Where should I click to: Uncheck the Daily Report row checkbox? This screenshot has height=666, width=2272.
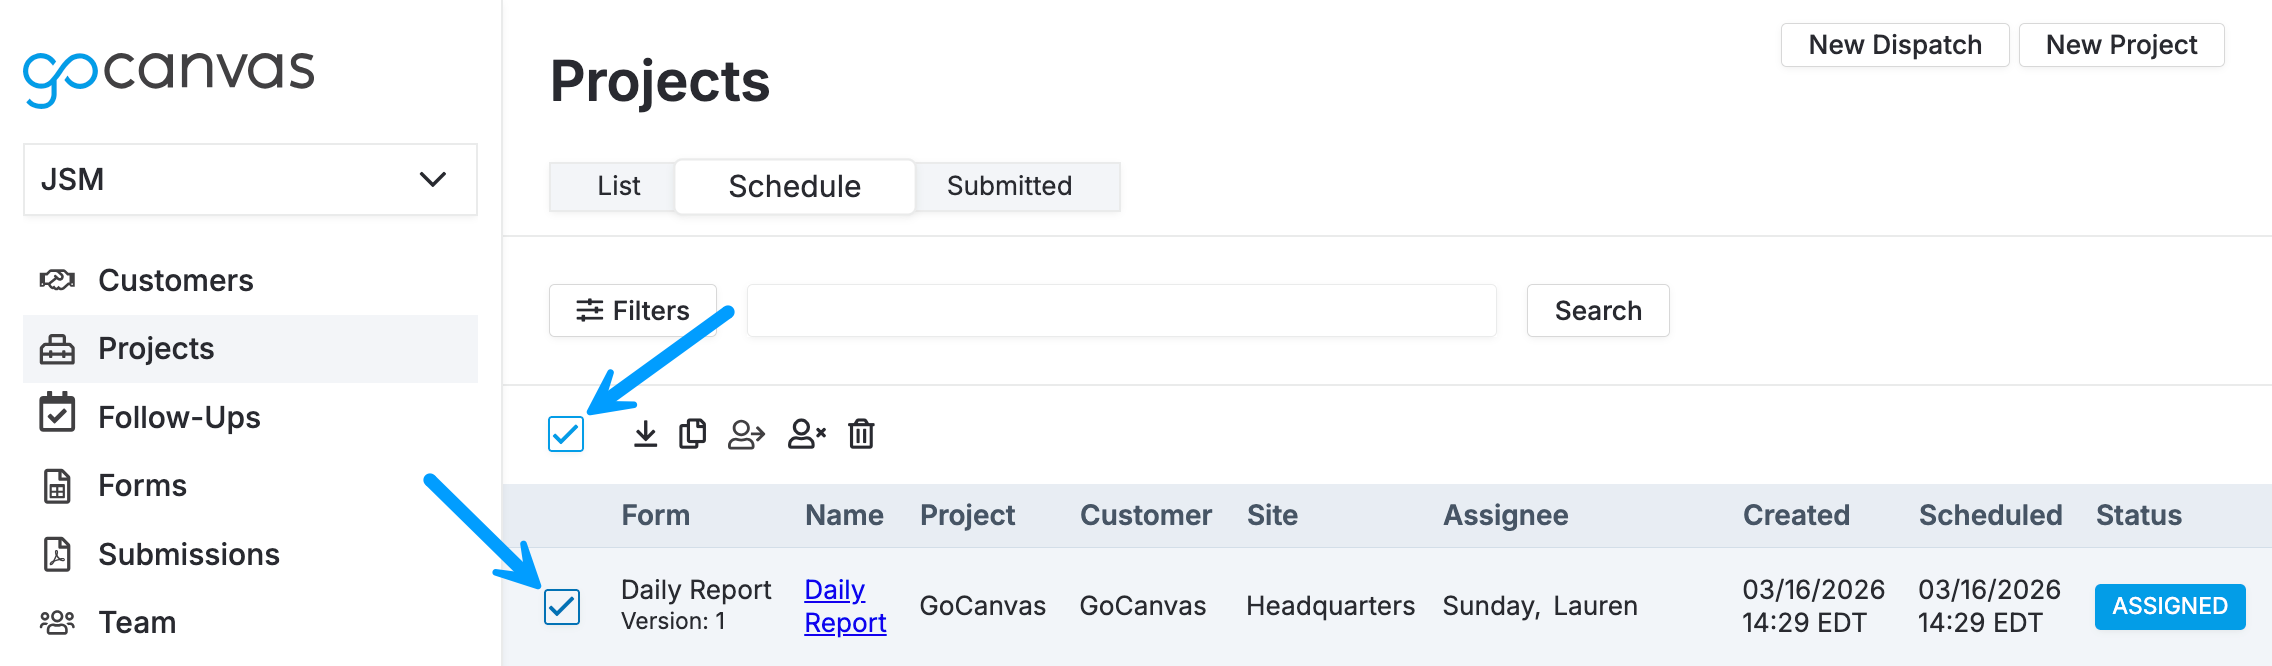click(x=562, y=607)
